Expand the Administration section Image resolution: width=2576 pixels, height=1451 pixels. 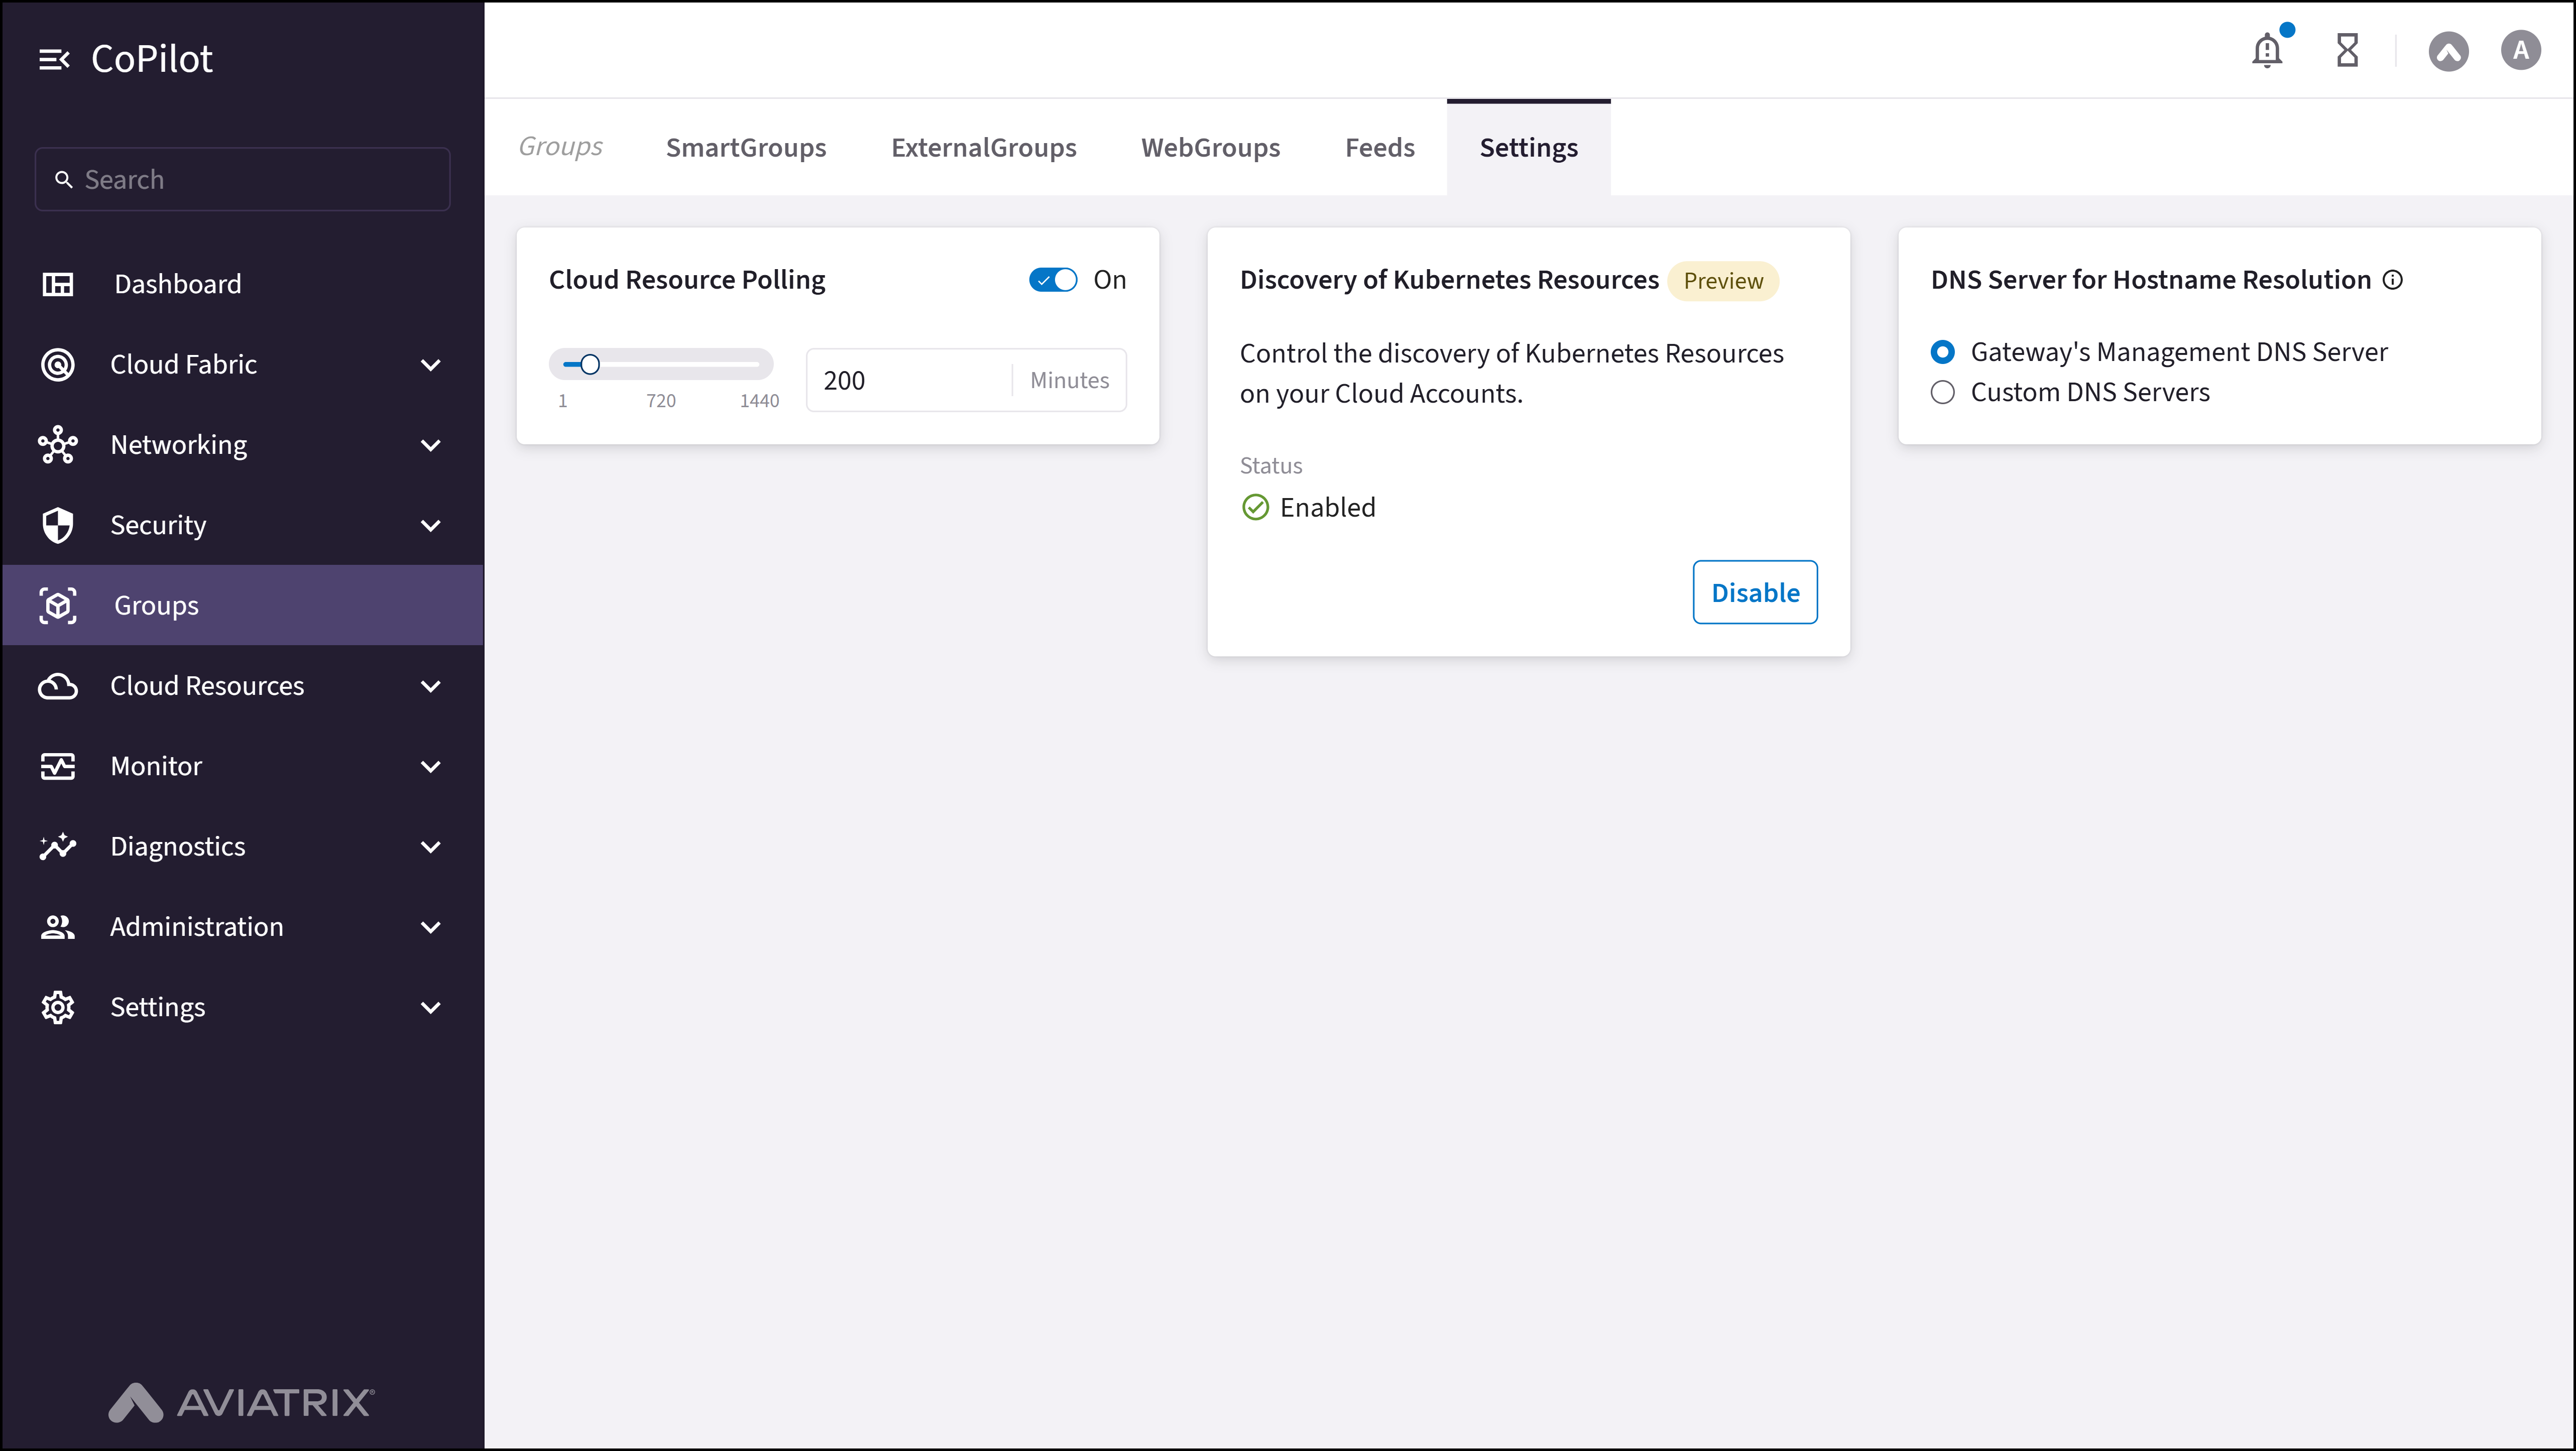point(431,927)
